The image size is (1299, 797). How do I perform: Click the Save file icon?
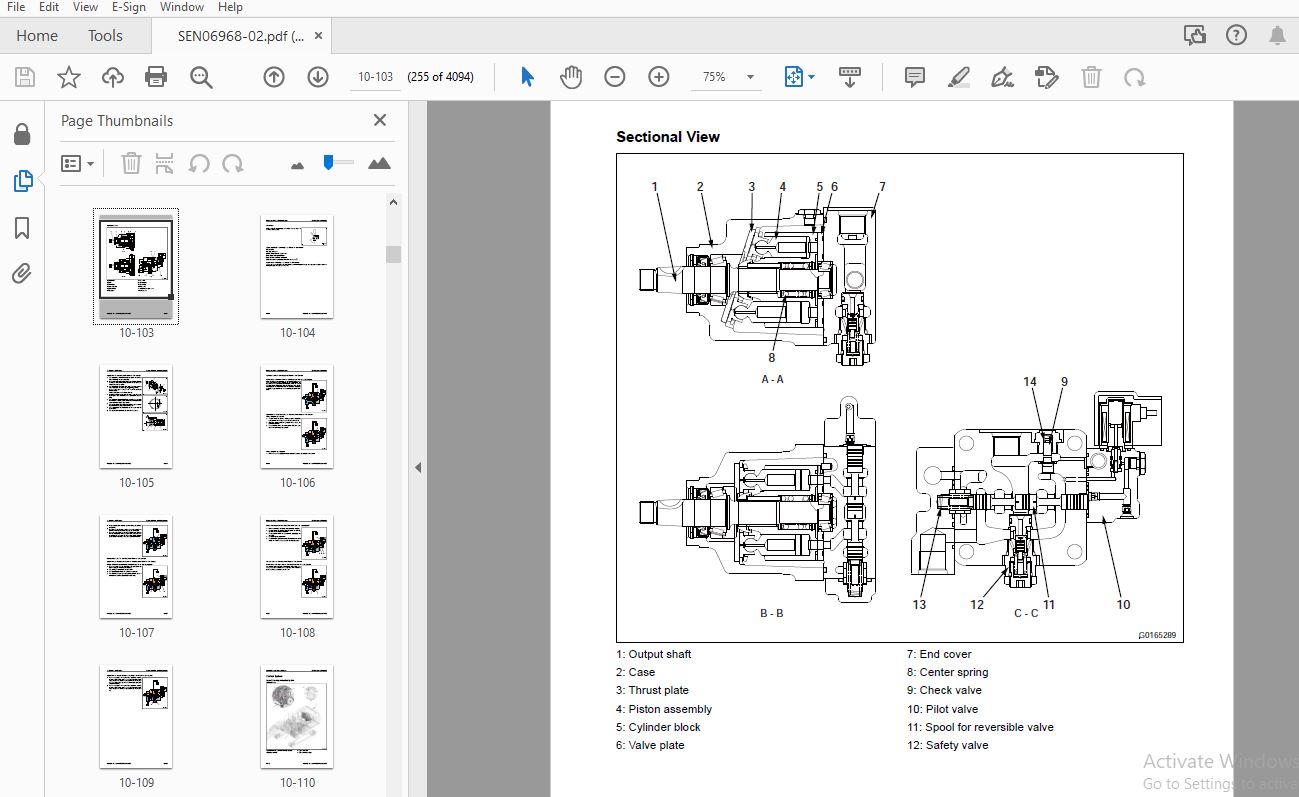tap(25, 77)
